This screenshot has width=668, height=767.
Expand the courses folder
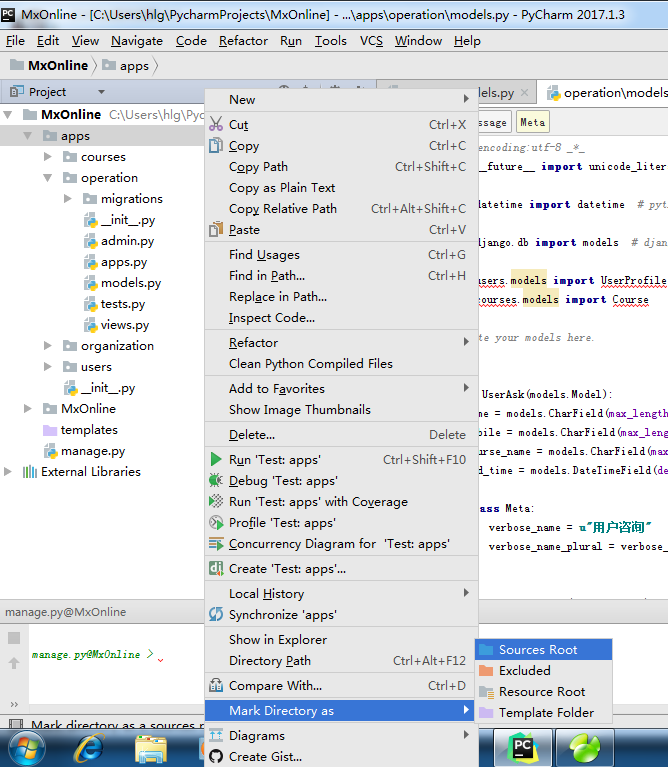click(x=48, y=157)
